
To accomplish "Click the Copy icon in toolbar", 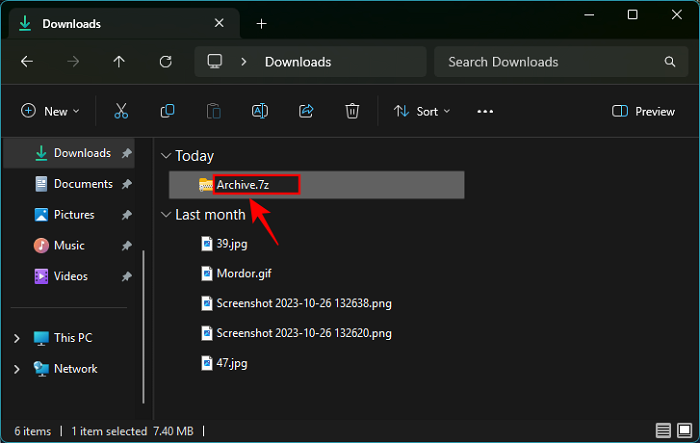I will tap(167, 111).
